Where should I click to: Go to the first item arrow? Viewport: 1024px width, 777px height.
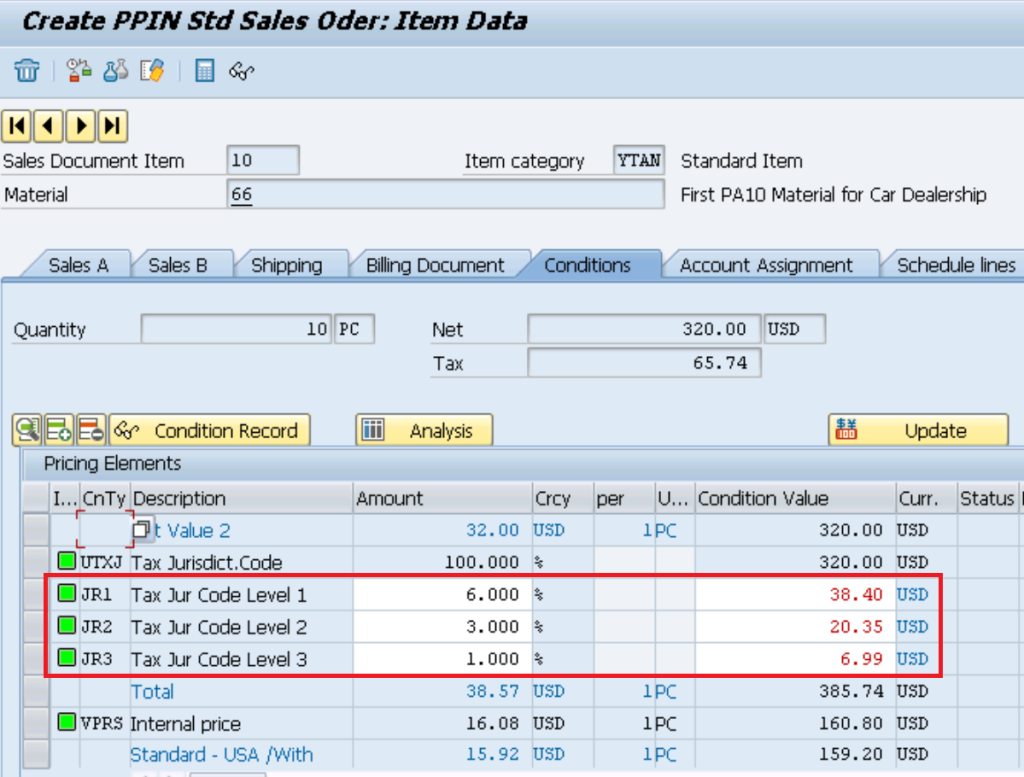click(17, 125)
